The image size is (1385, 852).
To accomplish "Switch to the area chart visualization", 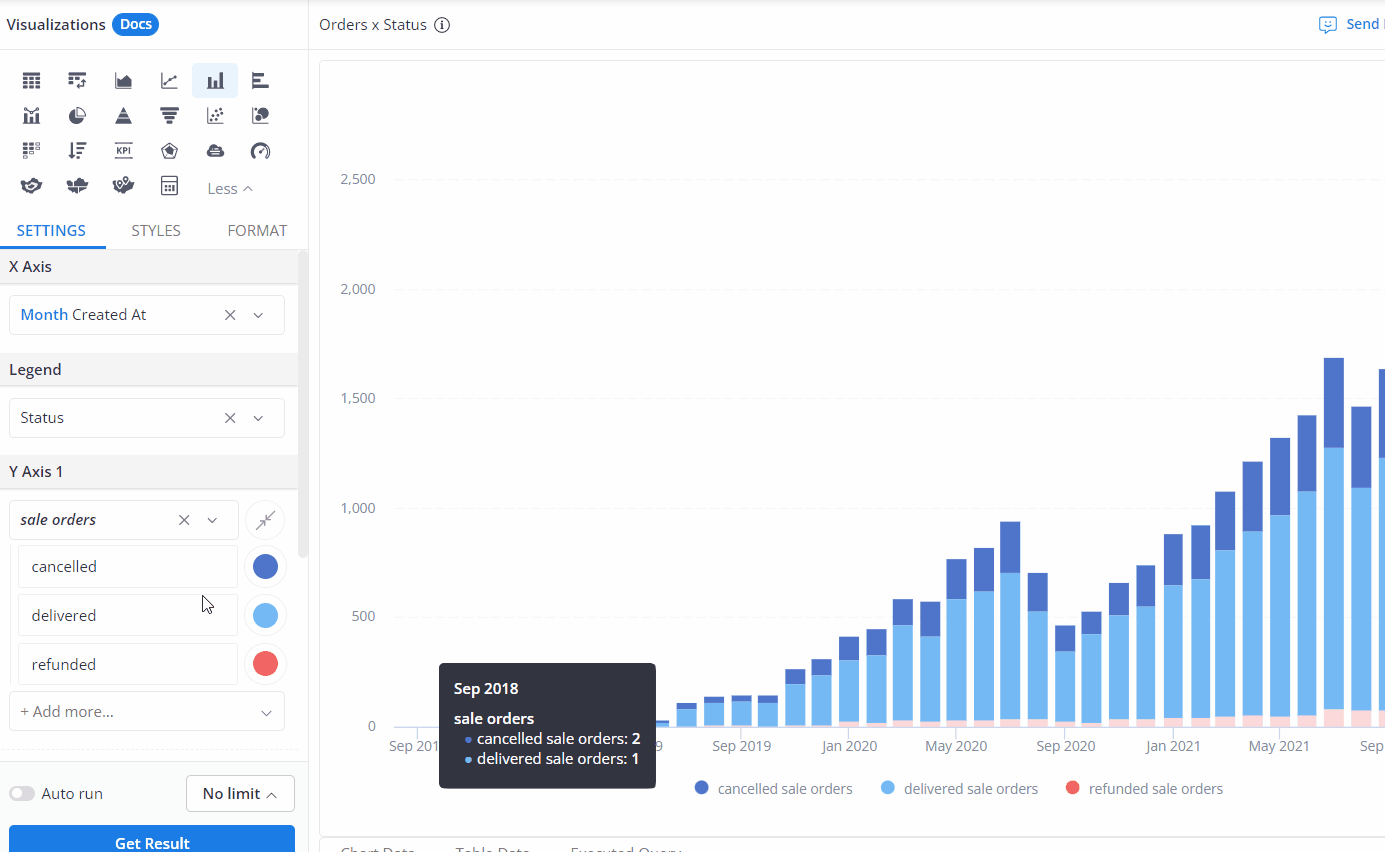I will (123, 81).
